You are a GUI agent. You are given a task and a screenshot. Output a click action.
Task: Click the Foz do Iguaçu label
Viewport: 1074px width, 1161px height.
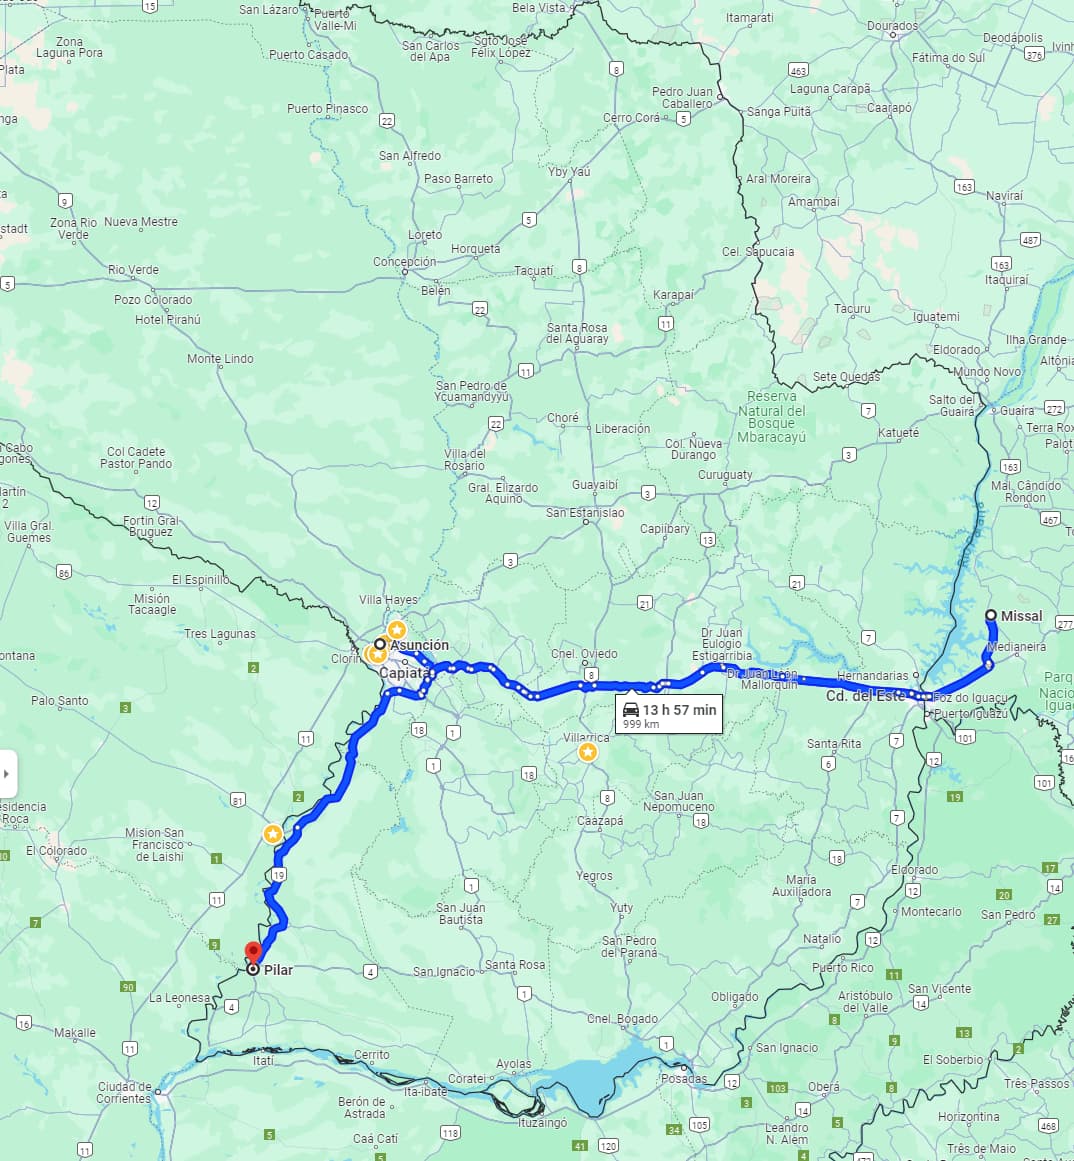coord(970,697)
